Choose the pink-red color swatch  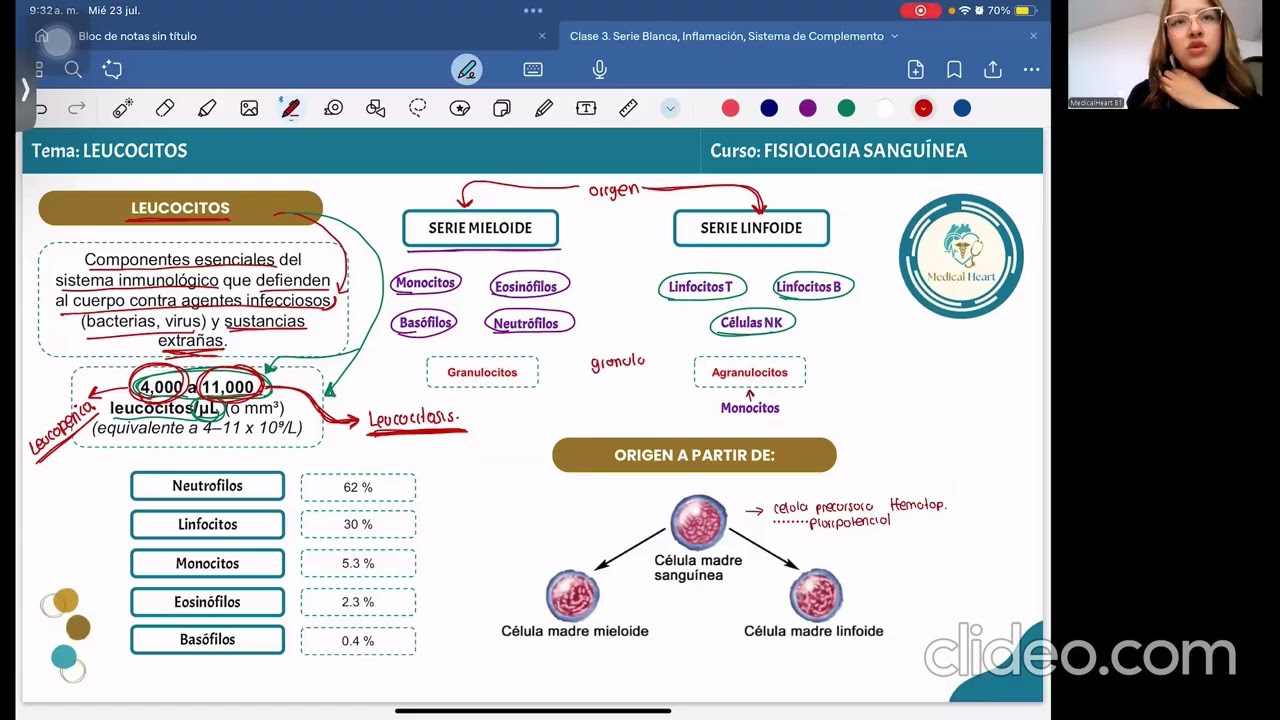(731, 108)
